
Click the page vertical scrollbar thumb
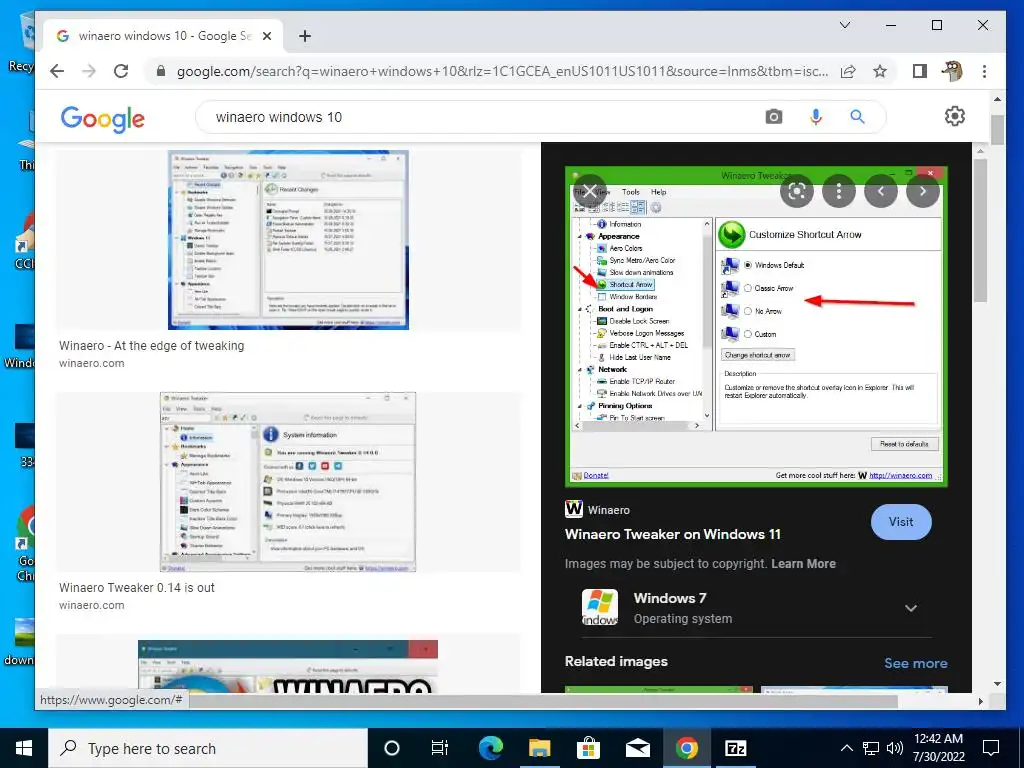click(x=997, y=129)
